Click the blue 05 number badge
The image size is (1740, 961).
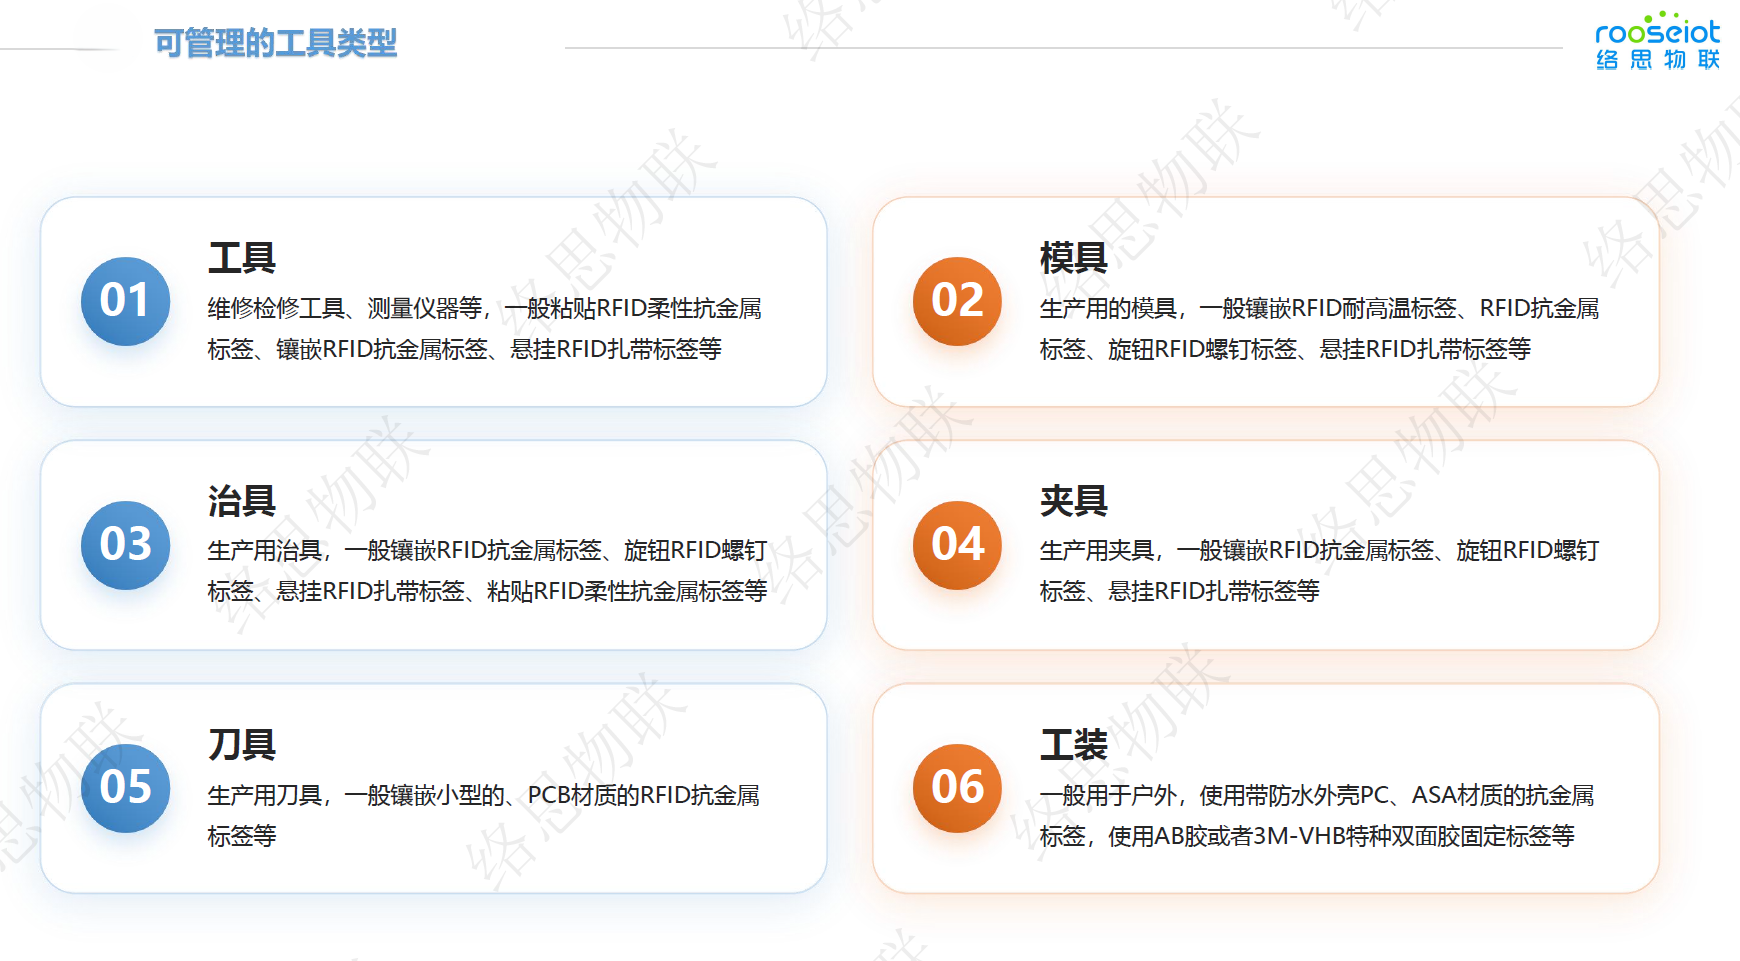coord(125,788)
